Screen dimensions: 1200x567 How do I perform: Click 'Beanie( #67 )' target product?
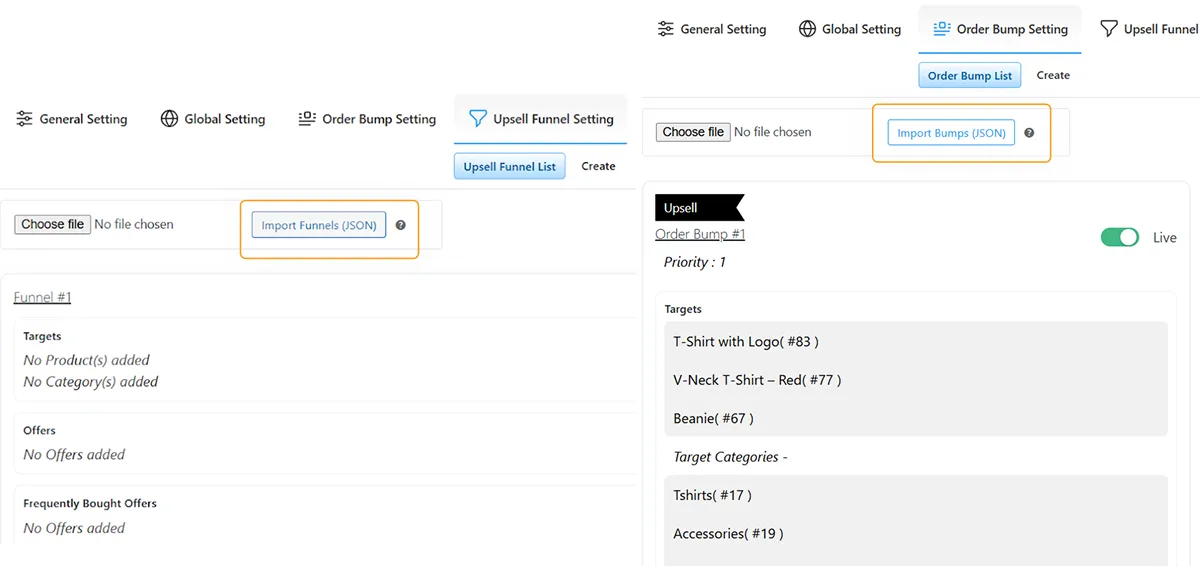[713, 418]
